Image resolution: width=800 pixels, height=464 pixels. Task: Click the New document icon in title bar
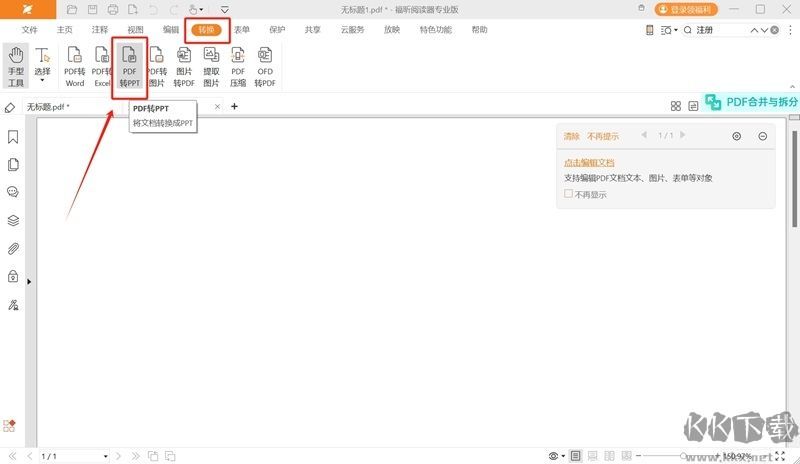click(133, 9)
